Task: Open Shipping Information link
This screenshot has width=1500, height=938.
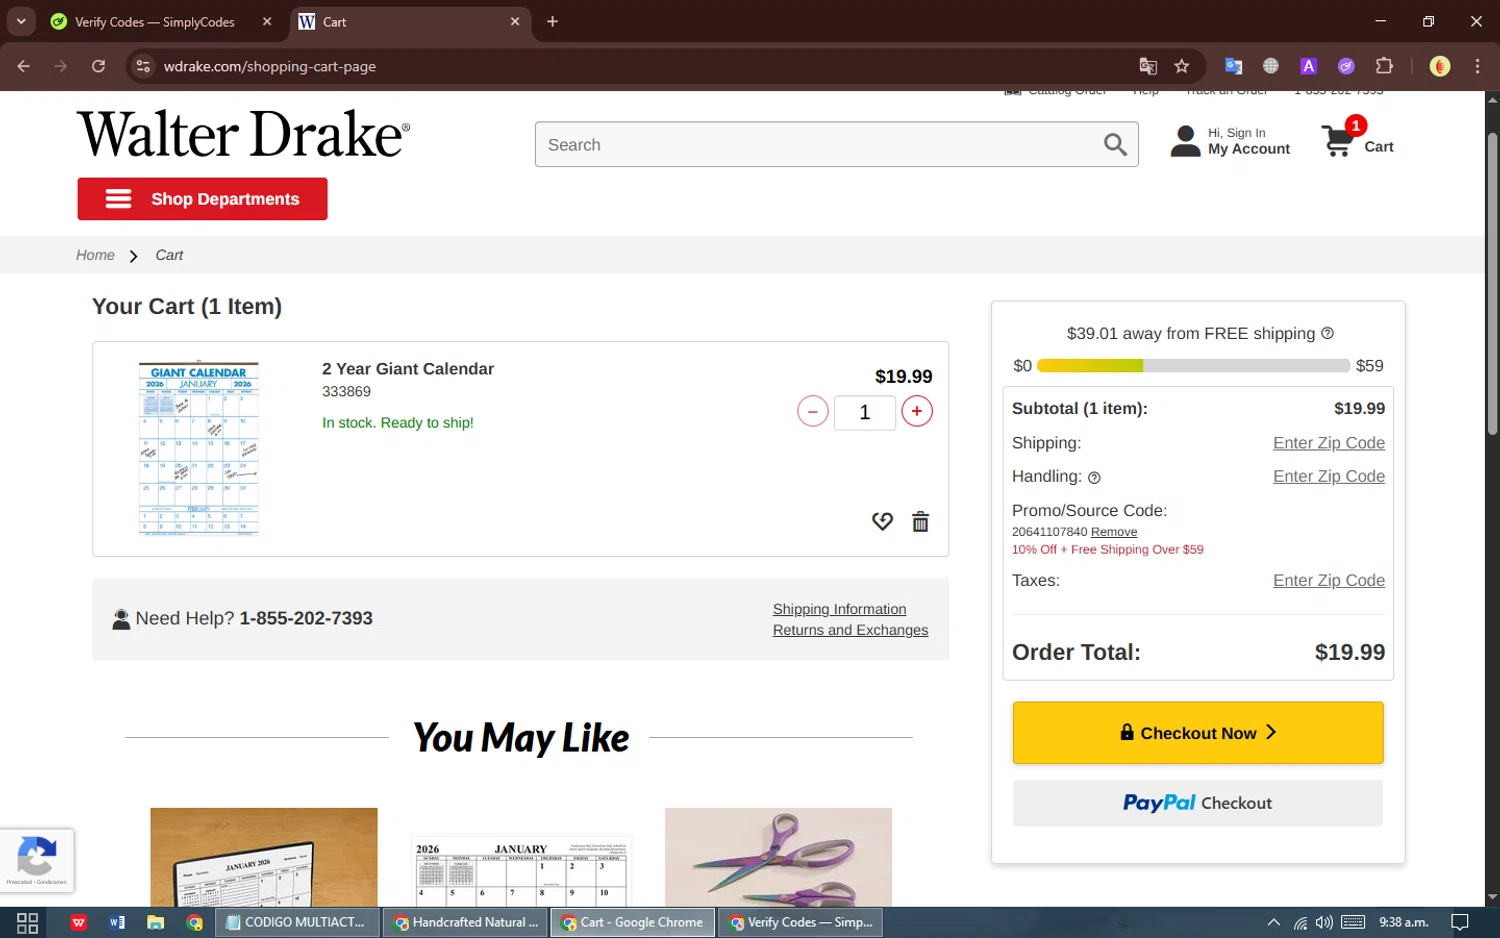Action: (839, 609)
